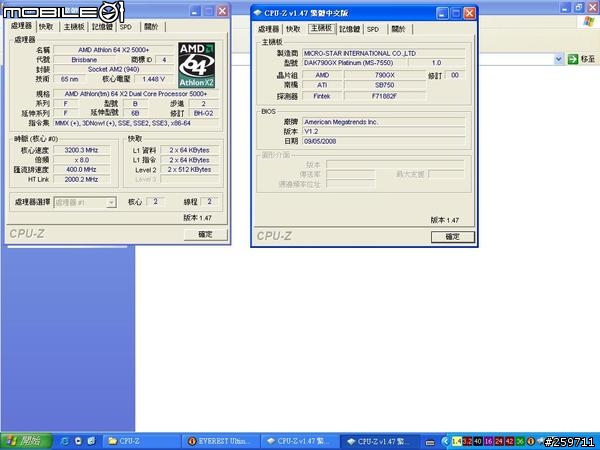This screenshot has width=600, height=450.
Task: Select 主機板 tab in right CPU-Z window
Action: [x=322, y=29]
